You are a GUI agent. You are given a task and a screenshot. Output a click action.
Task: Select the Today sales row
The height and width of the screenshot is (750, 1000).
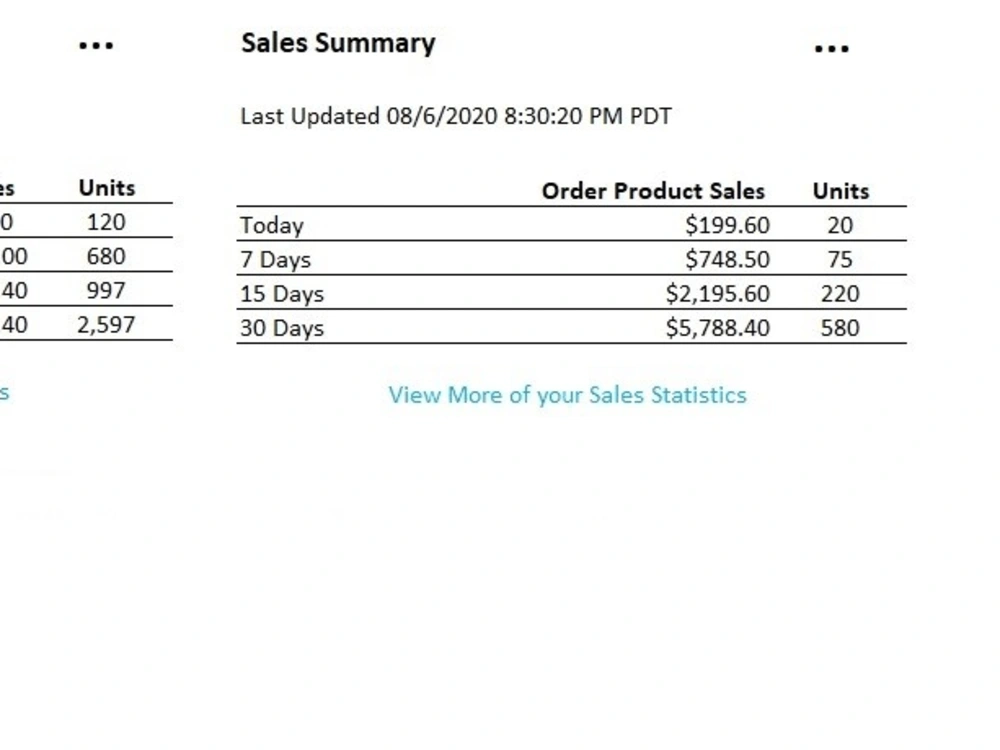[x=571, y=224]
